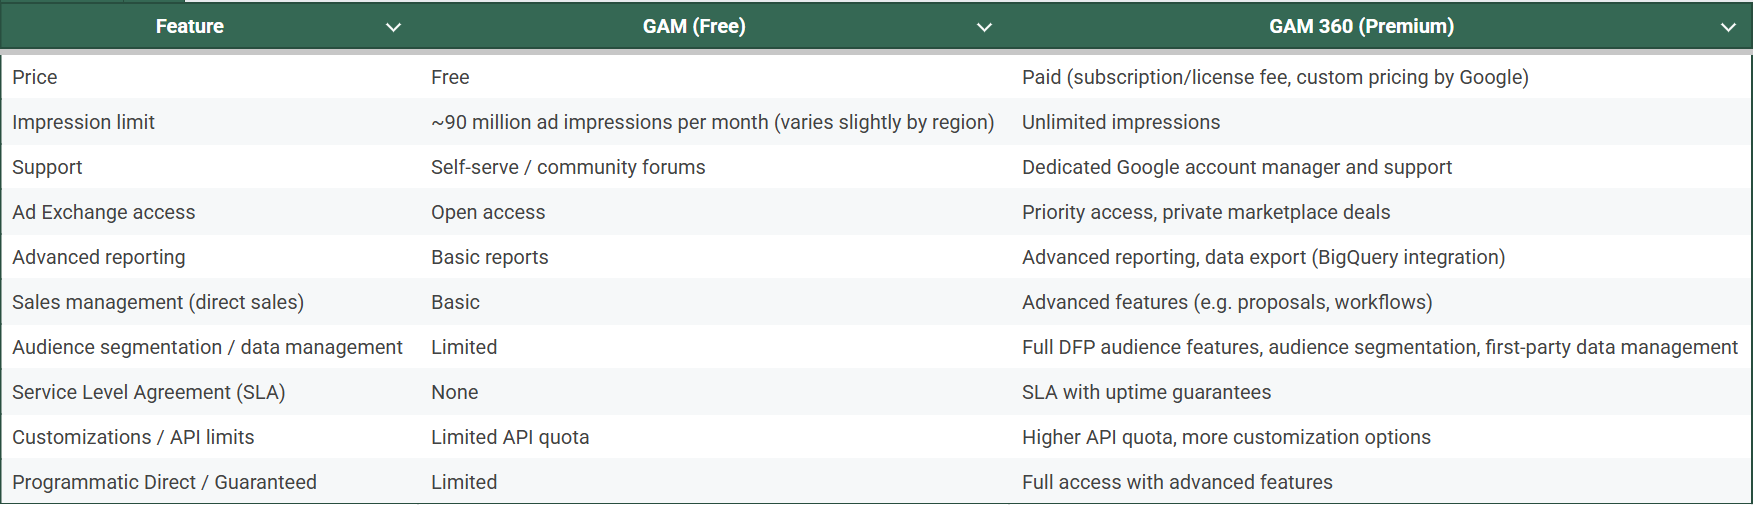Screen dimensions: 1753x505
Task: Select the Ad Exchange access row
Action: (876, 212)
